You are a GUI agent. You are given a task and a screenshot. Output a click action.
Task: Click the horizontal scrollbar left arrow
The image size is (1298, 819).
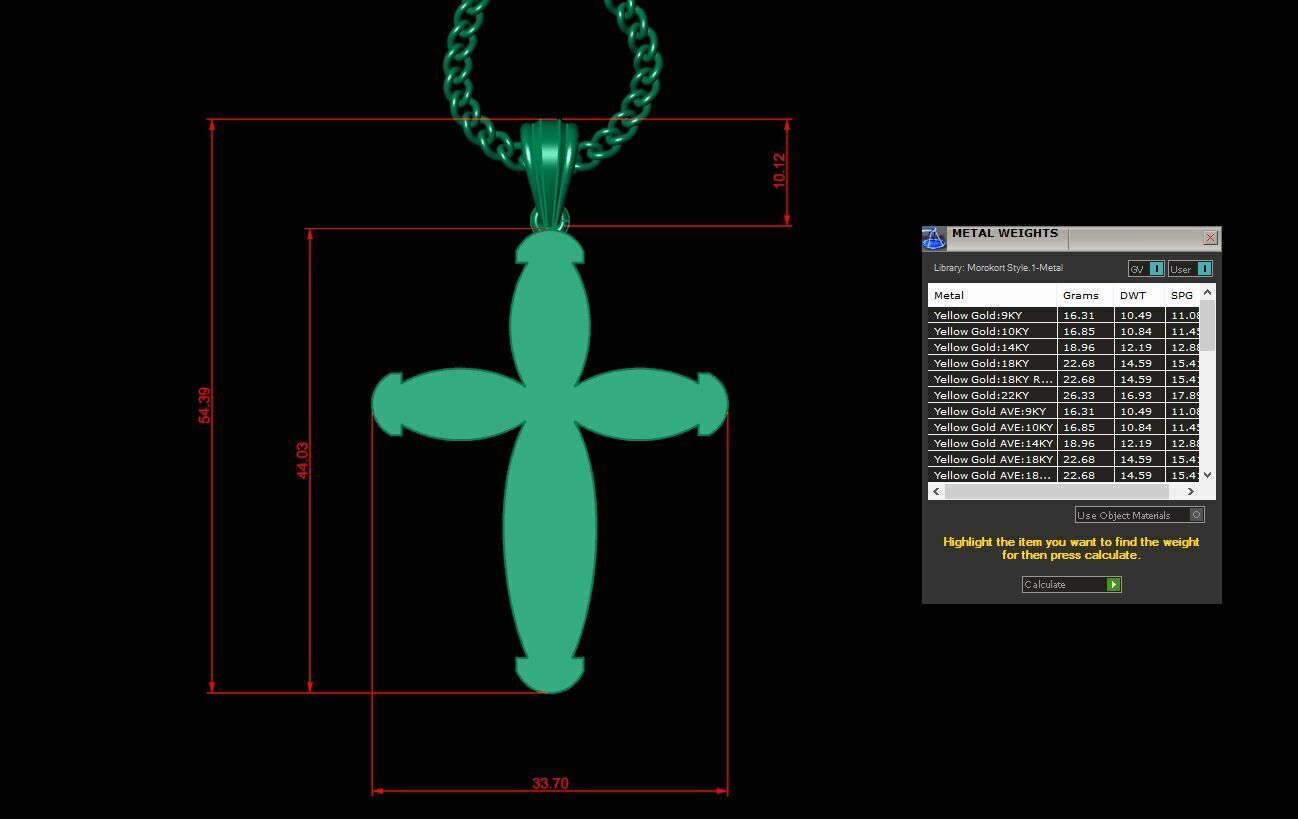(936, 491)
